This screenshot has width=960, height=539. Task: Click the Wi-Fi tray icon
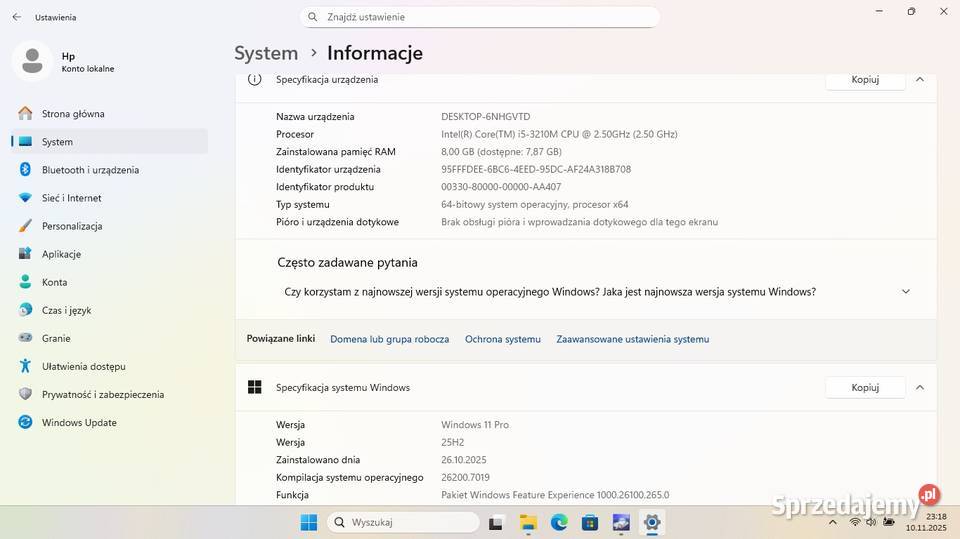click(x=855, y=522)
